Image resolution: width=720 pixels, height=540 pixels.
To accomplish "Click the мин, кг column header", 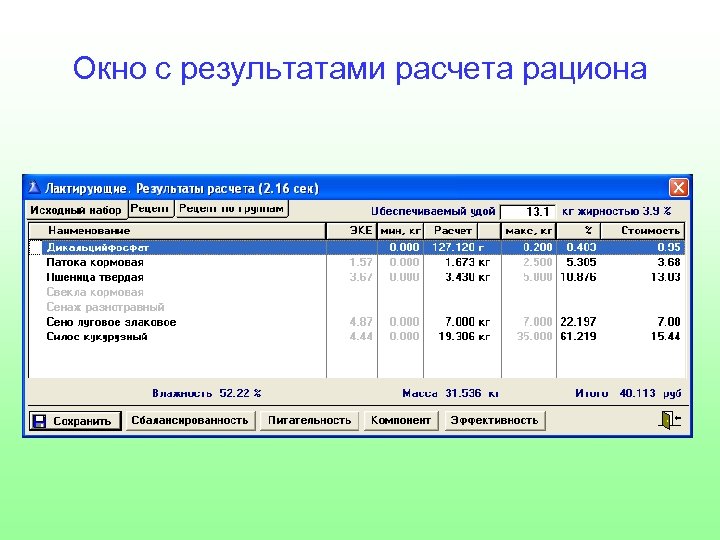I will 400,231.
